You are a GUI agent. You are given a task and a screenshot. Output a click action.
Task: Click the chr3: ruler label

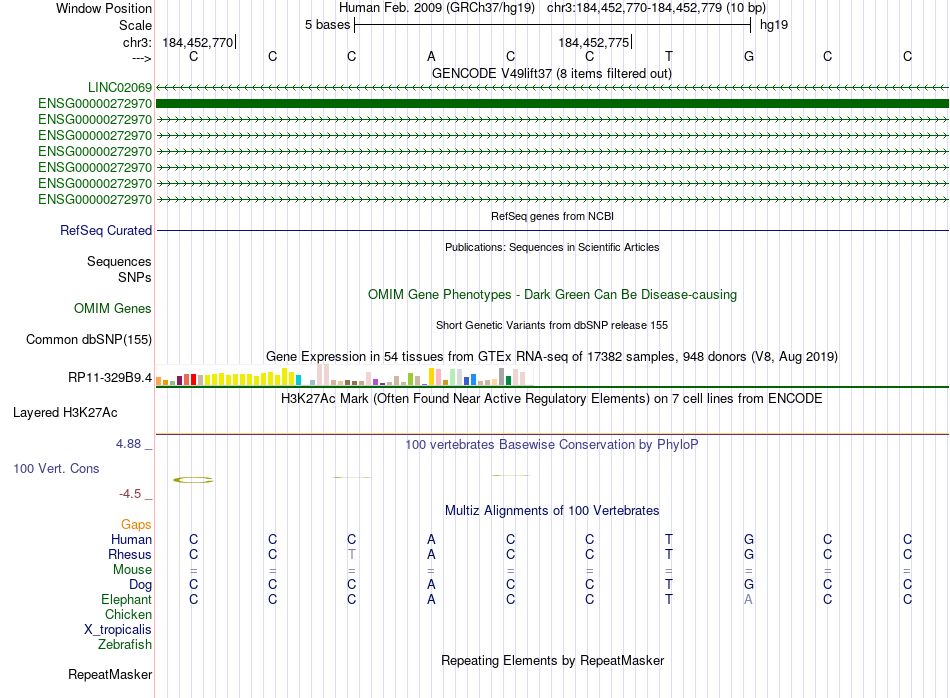[138, 42]
